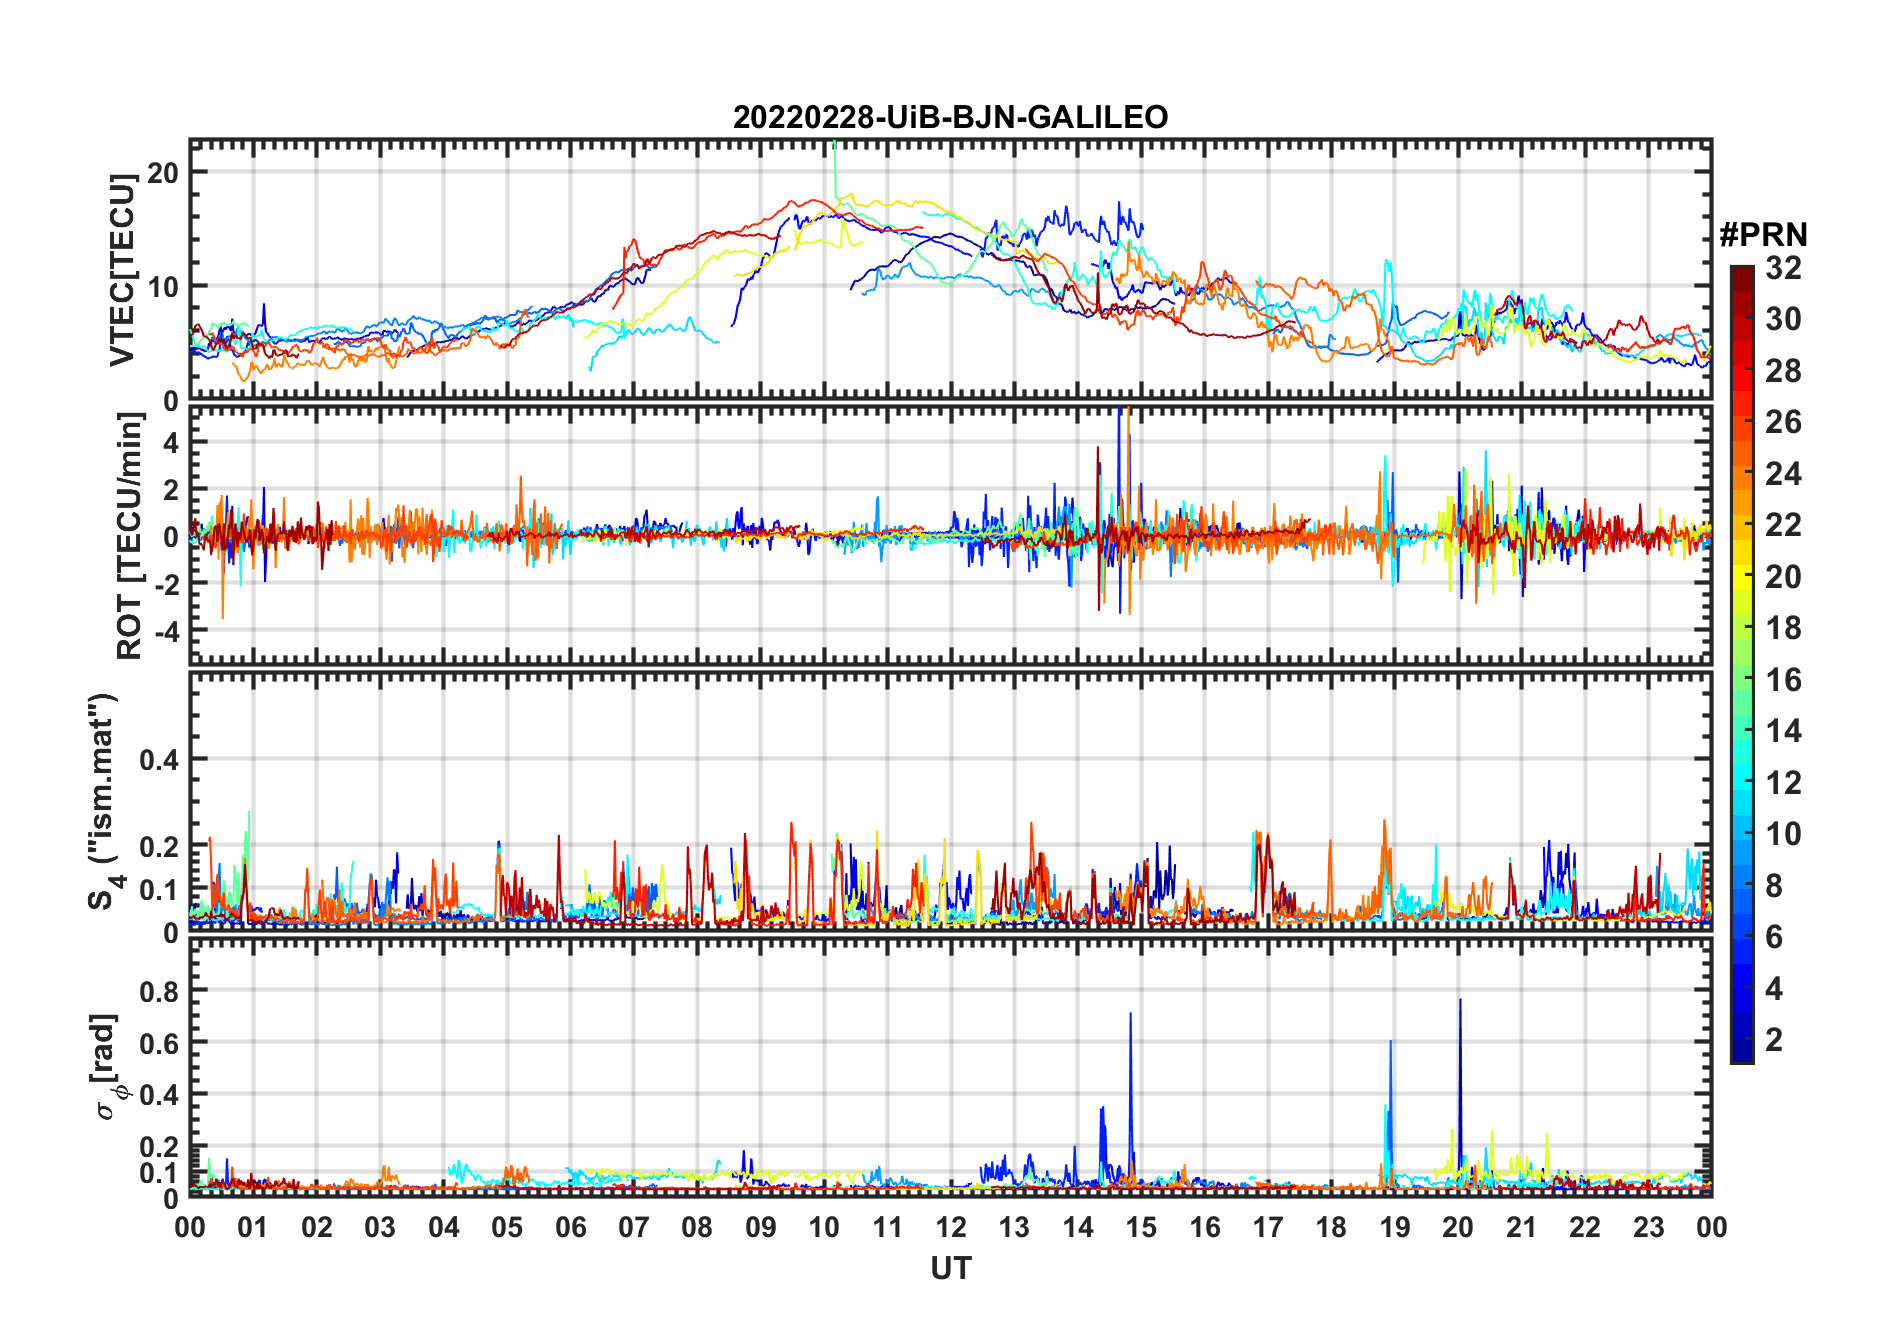Select the PRN colorbar's 4 tick label
This screenshot has width=1902, height=1330.
(x=1775, y=989)
